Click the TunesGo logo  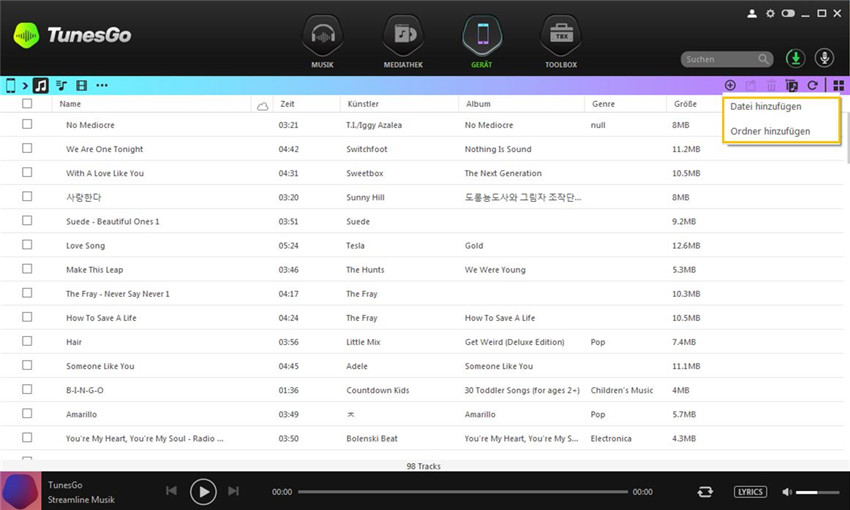coord(72,35)
